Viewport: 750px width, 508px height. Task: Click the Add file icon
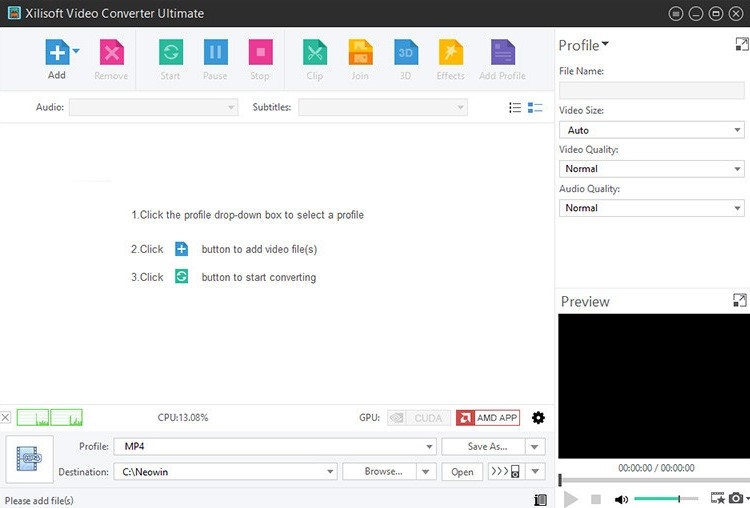point(57,52)
